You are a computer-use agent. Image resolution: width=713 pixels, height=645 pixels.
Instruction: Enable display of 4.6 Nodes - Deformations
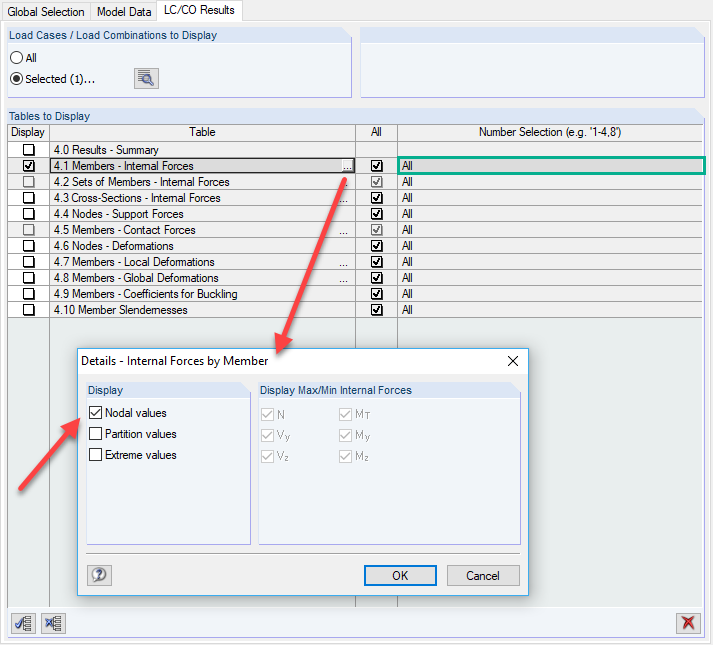pyautogui.click(x=29, y=246)
